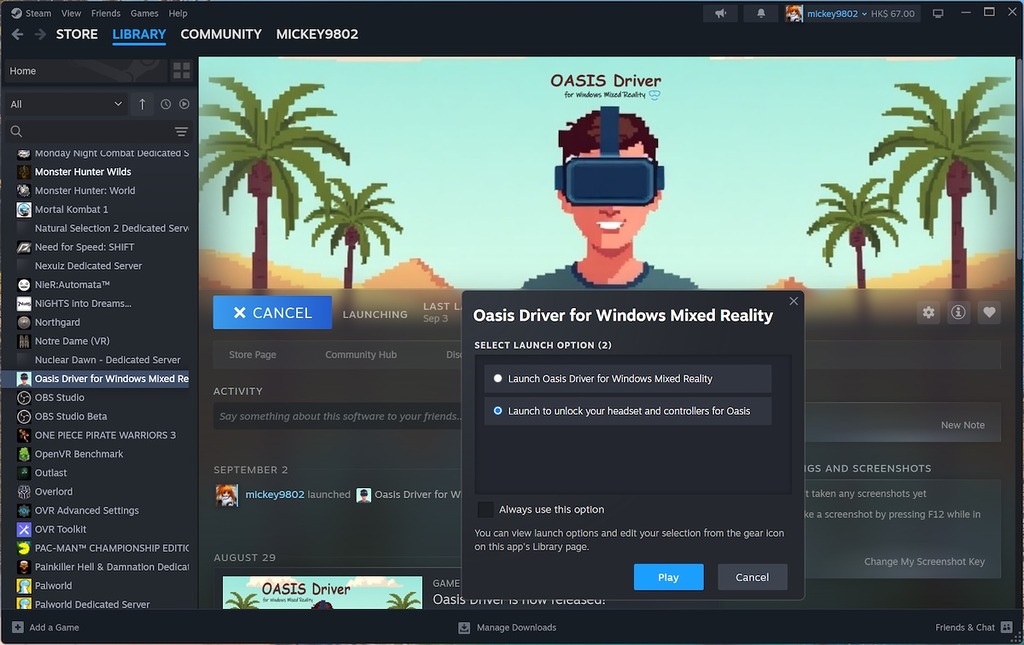Expand the All library filter dropdown

pos(65,104)
